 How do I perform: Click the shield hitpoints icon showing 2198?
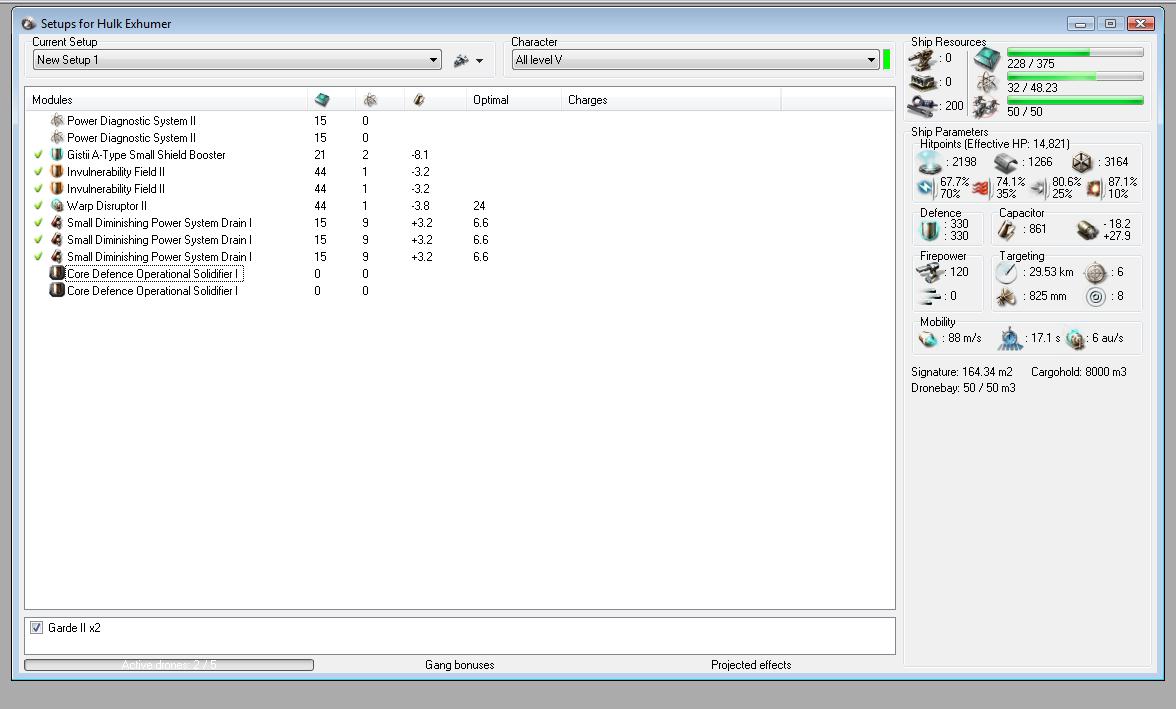929,161
